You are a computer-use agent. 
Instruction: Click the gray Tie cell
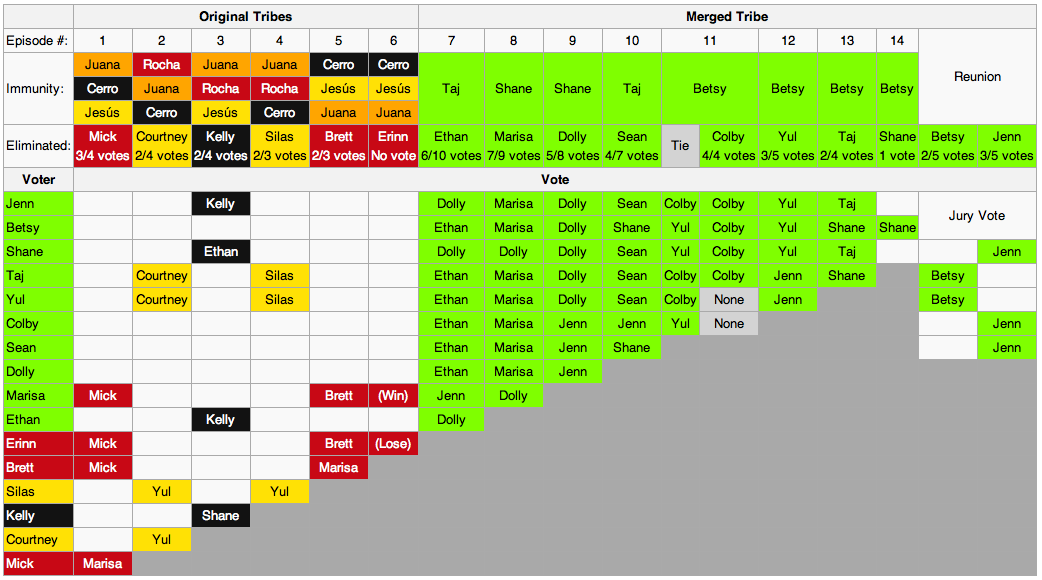click(x=680, y=145)
